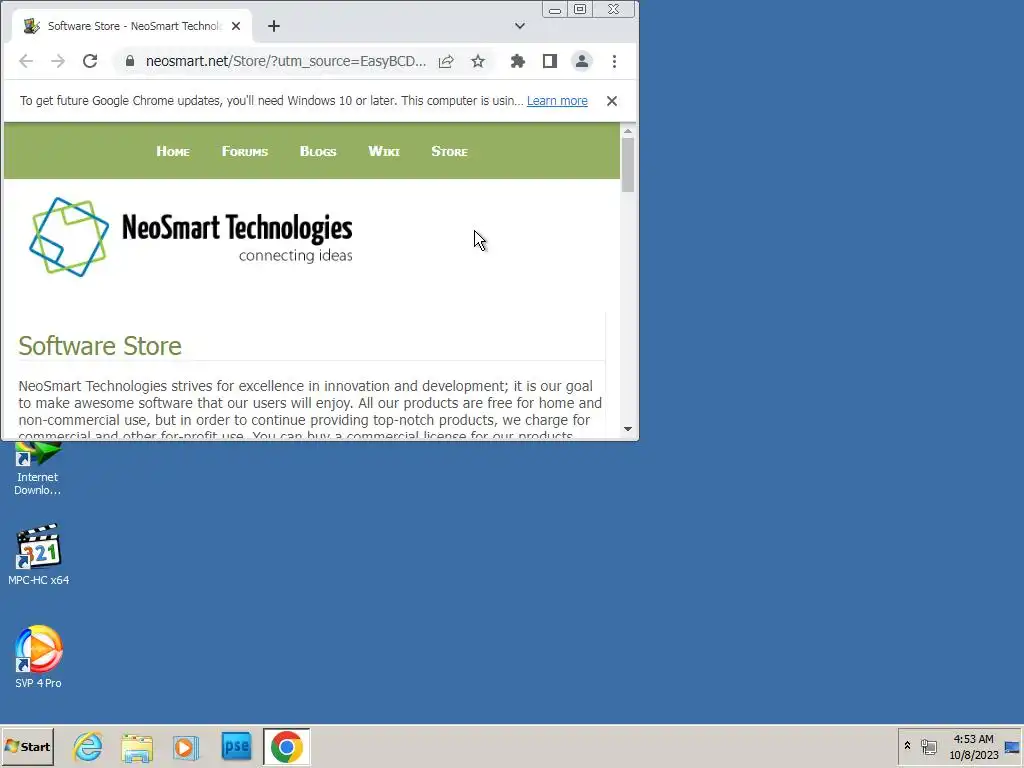Screen dimensions: 1024x768
Task: Open the Chrome extensions puzzle icon
Action: pyautogui.click(x=518, y=61)
